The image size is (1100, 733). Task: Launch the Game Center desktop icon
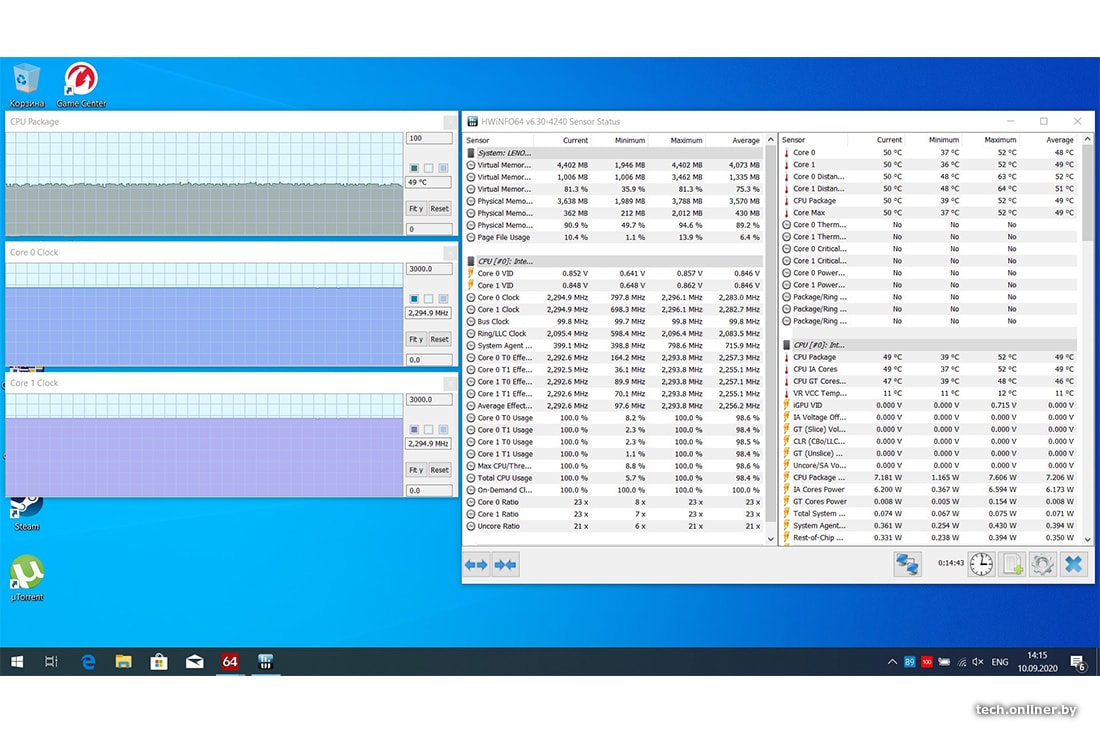[81, 85]
